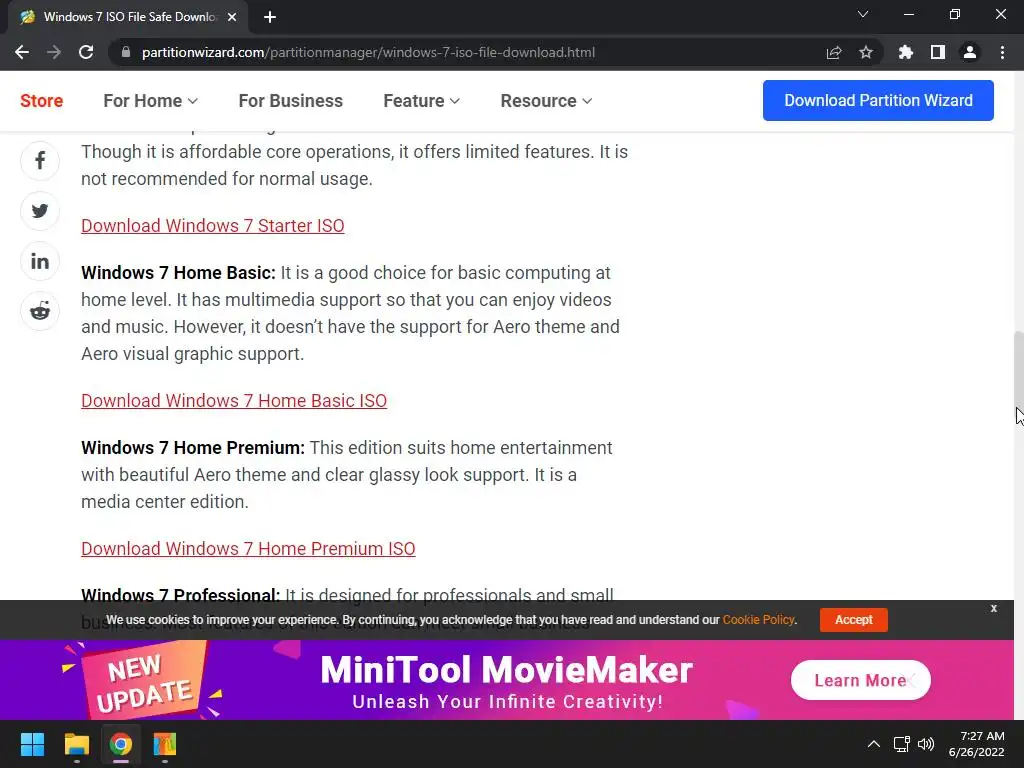Share page on LinkedIn icon
The height and width of the screenshot is (768, 1024).
click(x=40, y=261)
